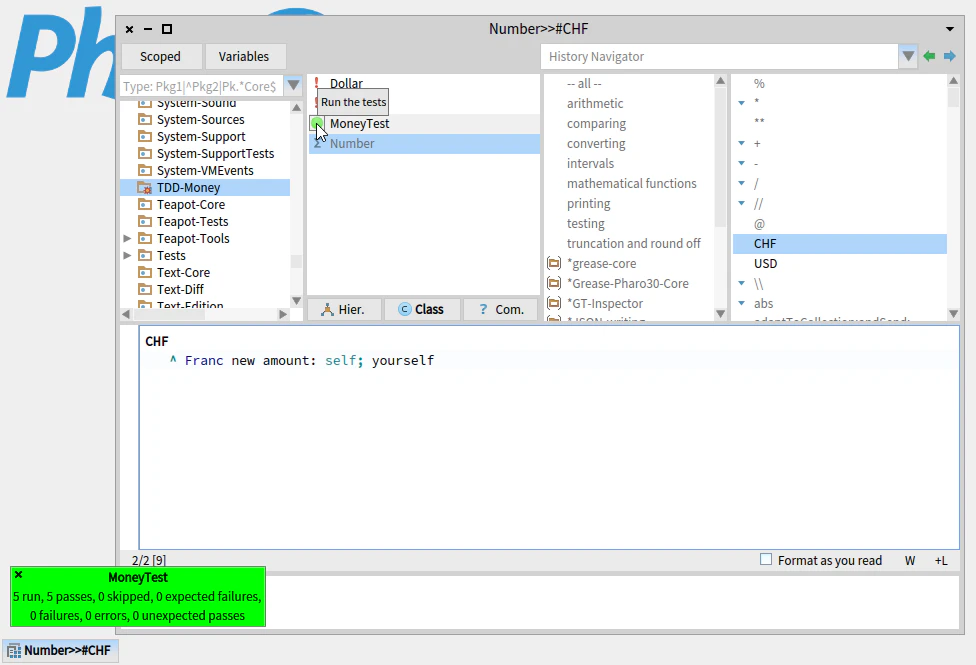
Task: Click the Variables button
Action: pos(244,57)
